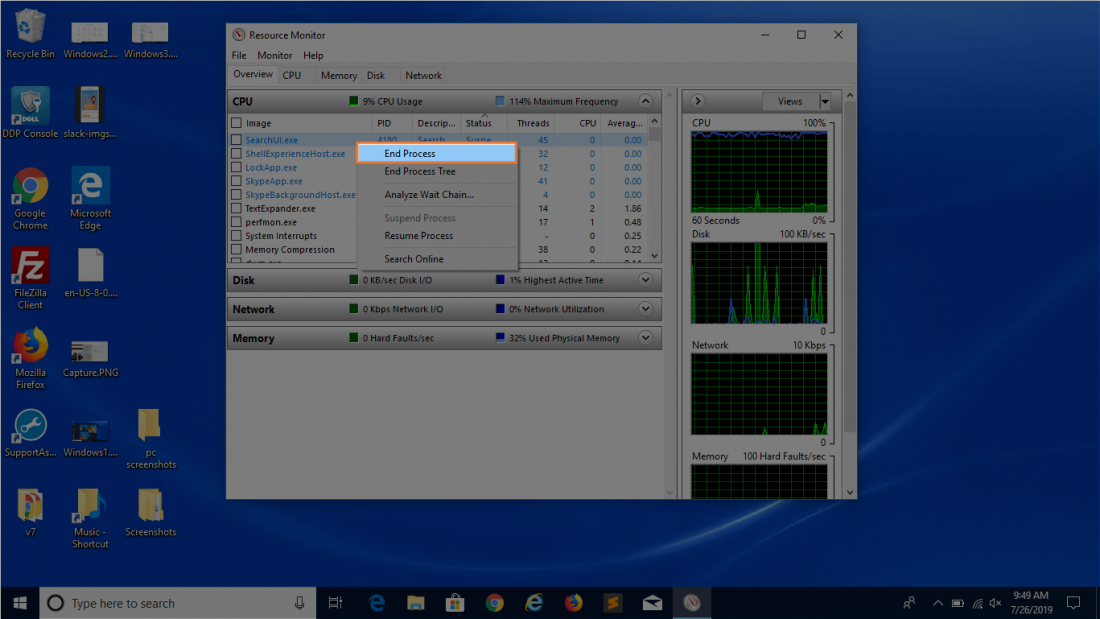Open the Views dropdown arrow
The width and height of the screenshot is (1100, 619).
[825, 101]
